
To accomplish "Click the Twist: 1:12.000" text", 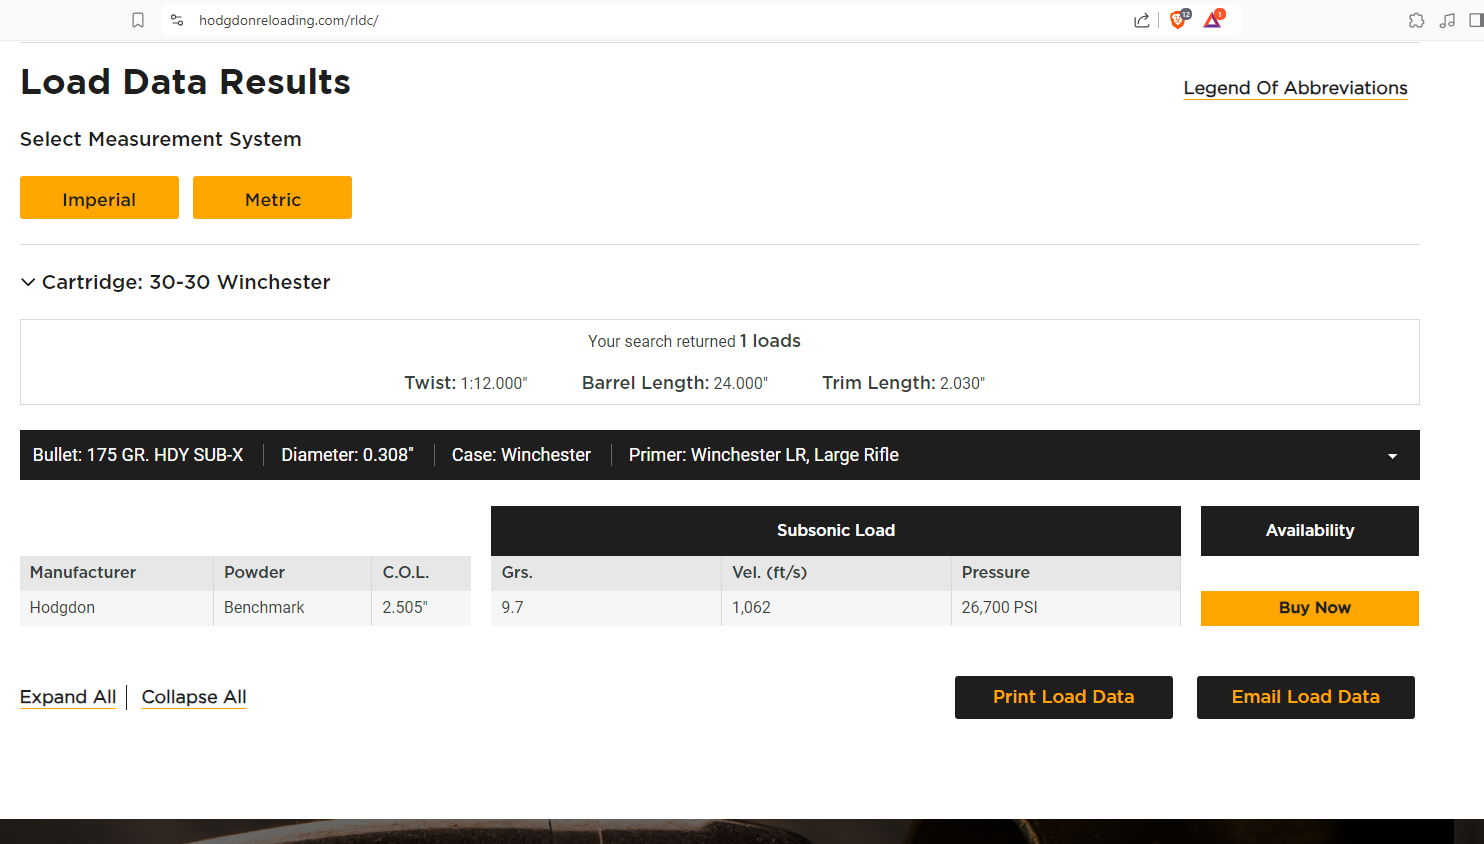I will tap(465, 383).
